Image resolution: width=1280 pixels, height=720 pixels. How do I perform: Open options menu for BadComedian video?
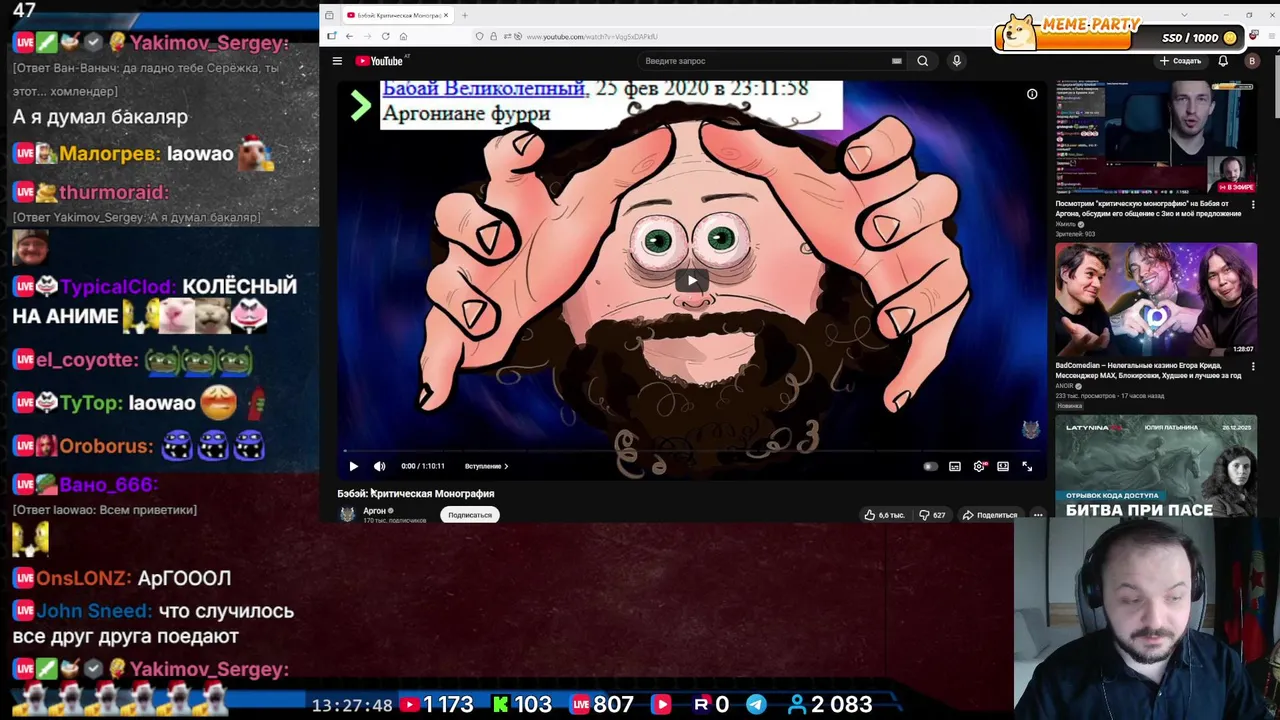1253,366
